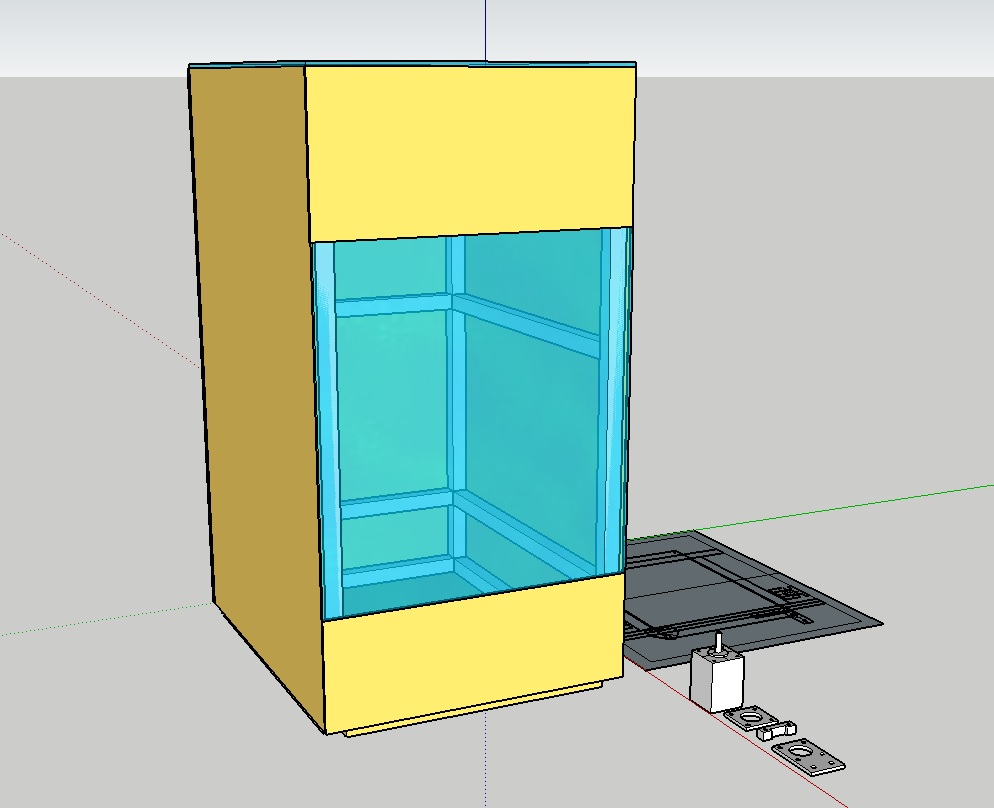Select the mounting plate nearest the stepper motor
The height and width of the screenshot is (808, 994).
[x=751, y=719]
